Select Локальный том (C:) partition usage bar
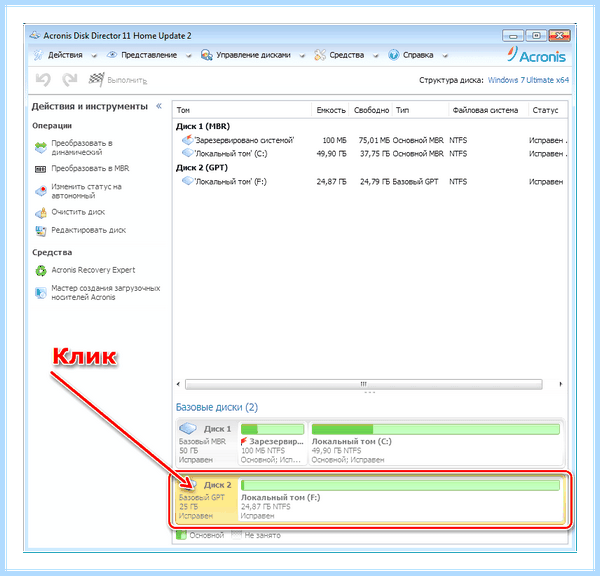This screenshot has height=576, width=600. click(435, 429)
